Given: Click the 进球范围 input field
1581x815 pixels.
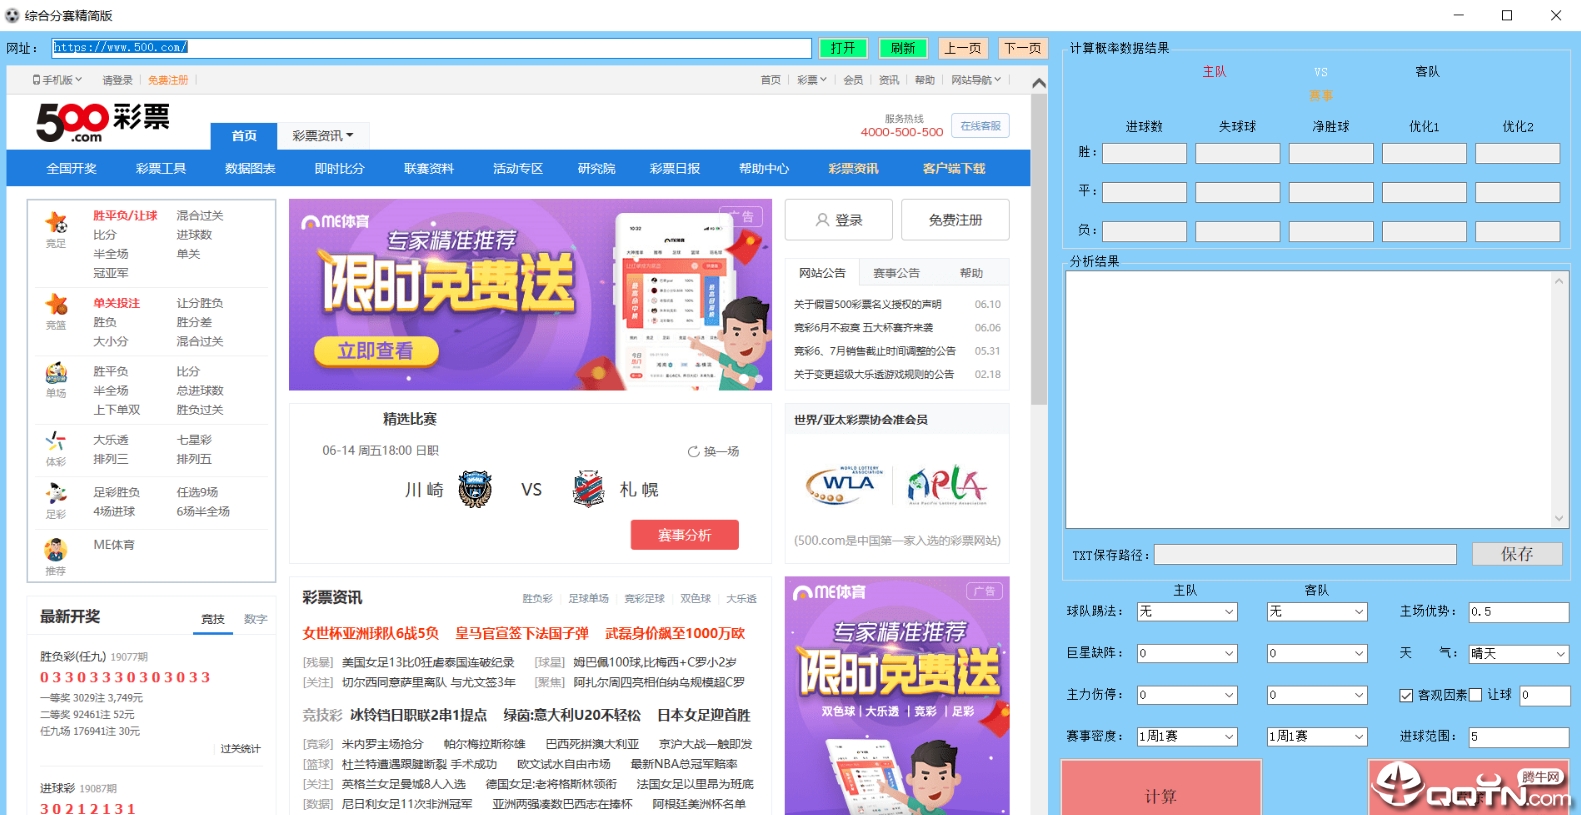Looking at the screenshot, I should (1519, 737).
